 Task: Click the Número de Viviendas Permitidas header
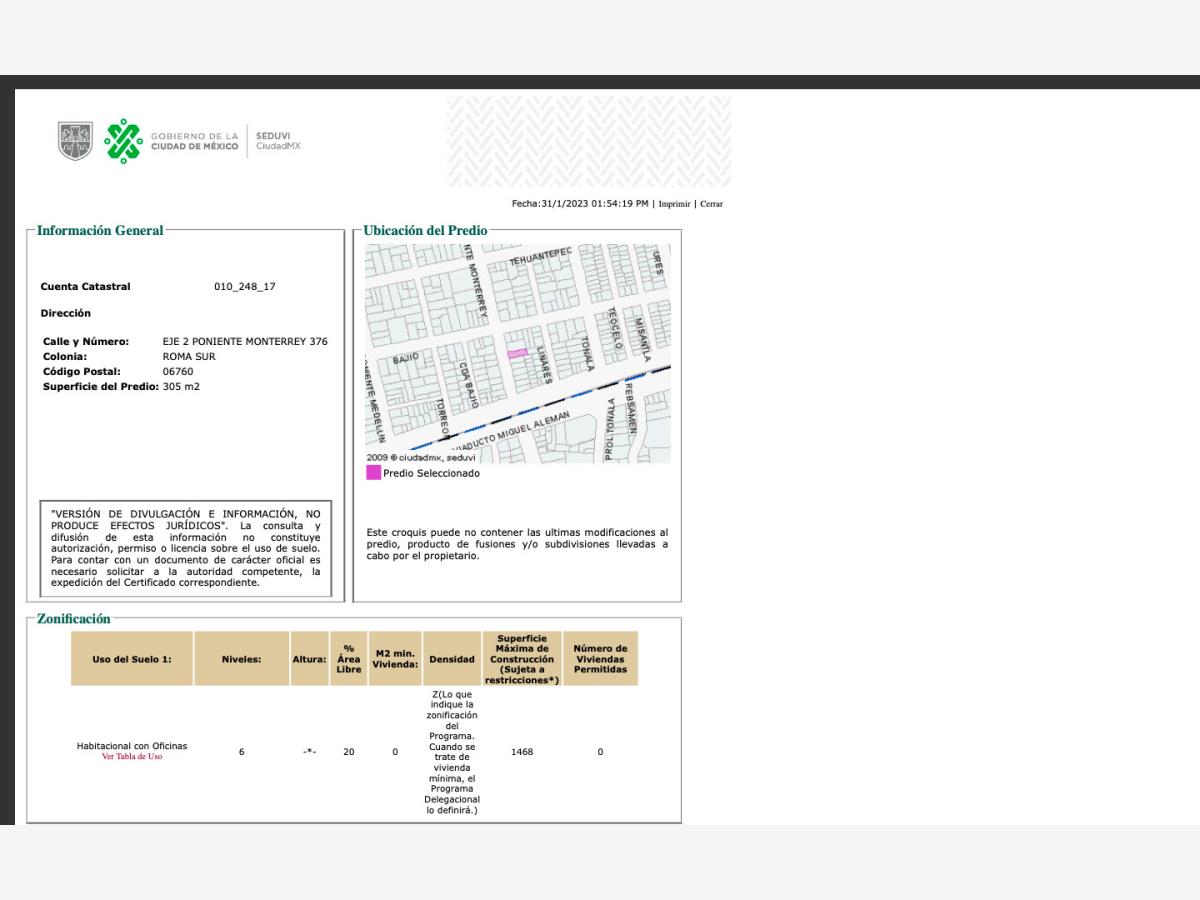600,659
